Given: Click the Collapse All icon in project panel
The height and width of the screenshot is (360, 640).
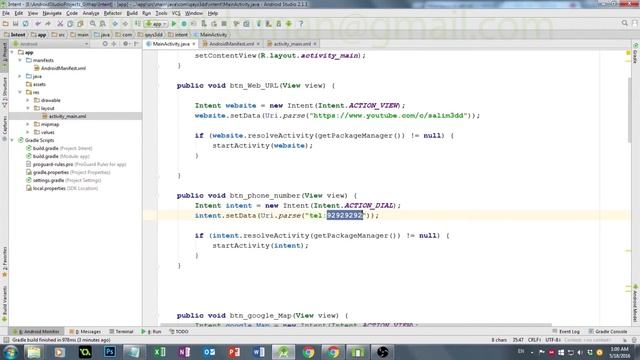Looking at the screenshot, I should tap(114, 44).
